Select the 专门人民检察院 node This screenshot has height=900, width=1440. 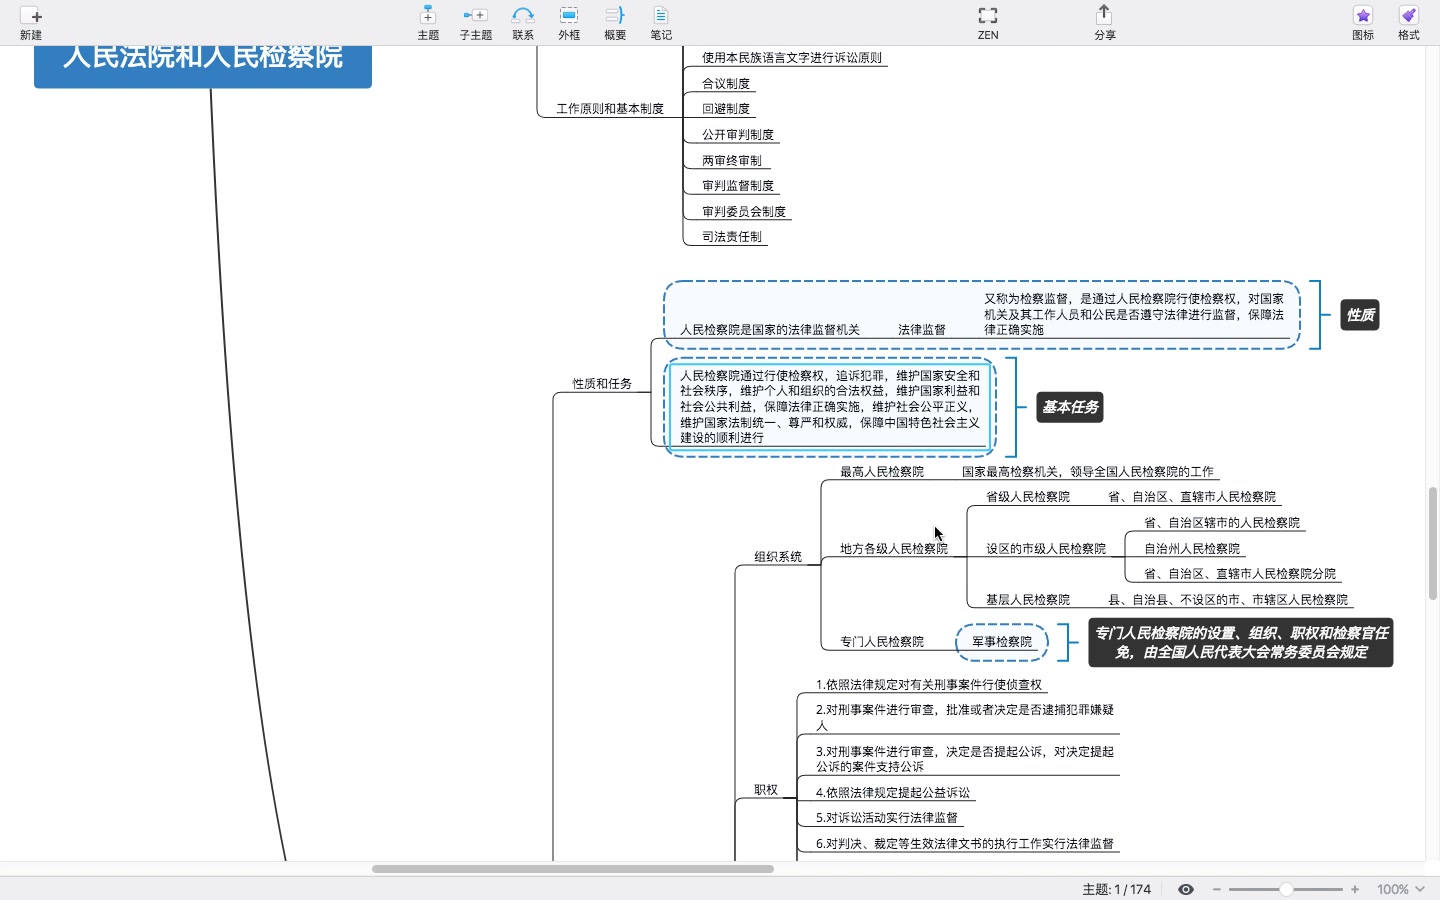(x=882, y=642)
